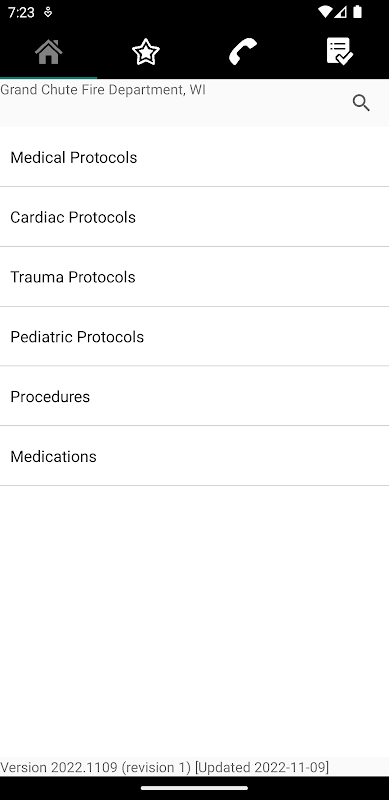389x800 pixels.
Task: Tap the notification icon beside the clock
Action: tap(47, 12)
